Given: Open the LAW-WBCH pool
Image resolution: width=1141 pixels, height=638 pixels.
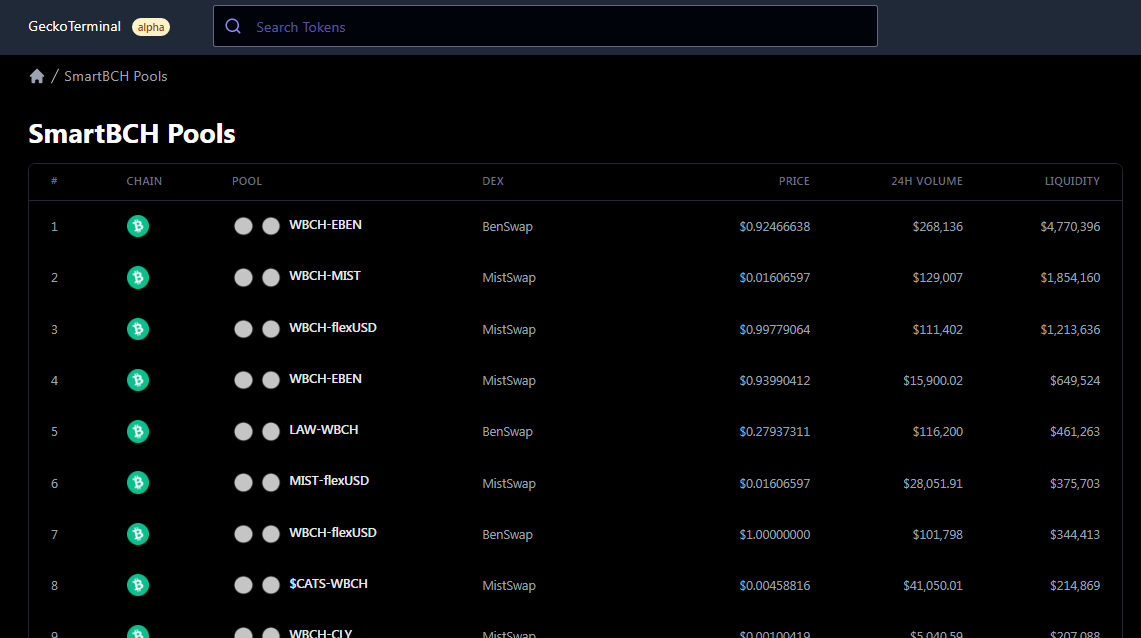Looking at the screenshot, I should (324, 430).
